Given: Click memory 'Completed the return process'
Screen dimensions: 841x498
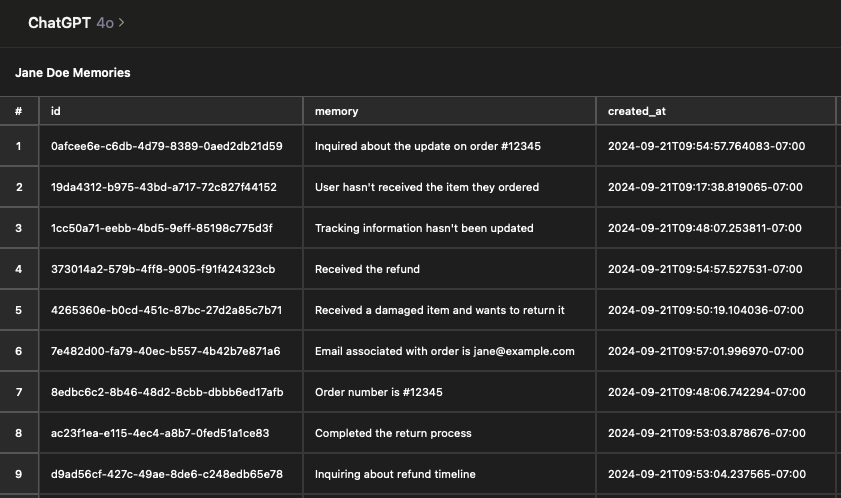Looking at the screenshot, I should tap(393, 433).
